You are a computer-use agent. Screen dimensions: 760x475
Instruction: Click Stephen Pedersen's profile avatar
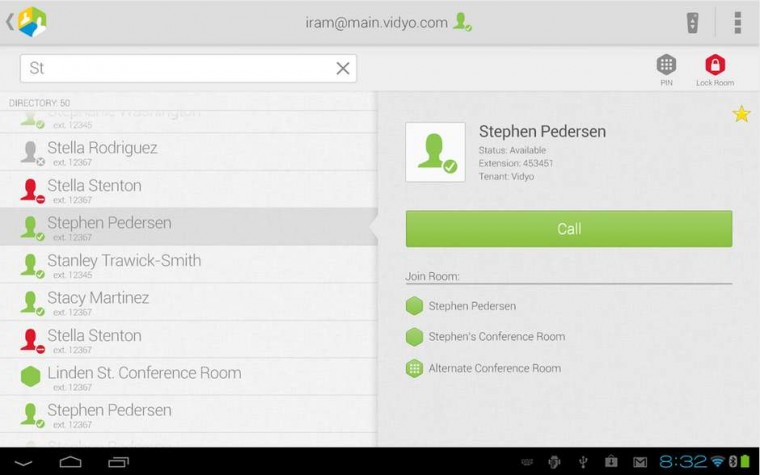point(435,152)
